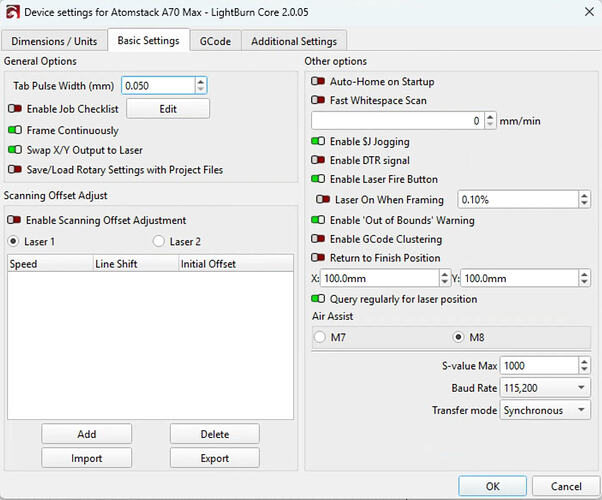602x500 pixels.
Task: Toggle Enable SJ Jogging switch
Action: click(318, 141)
